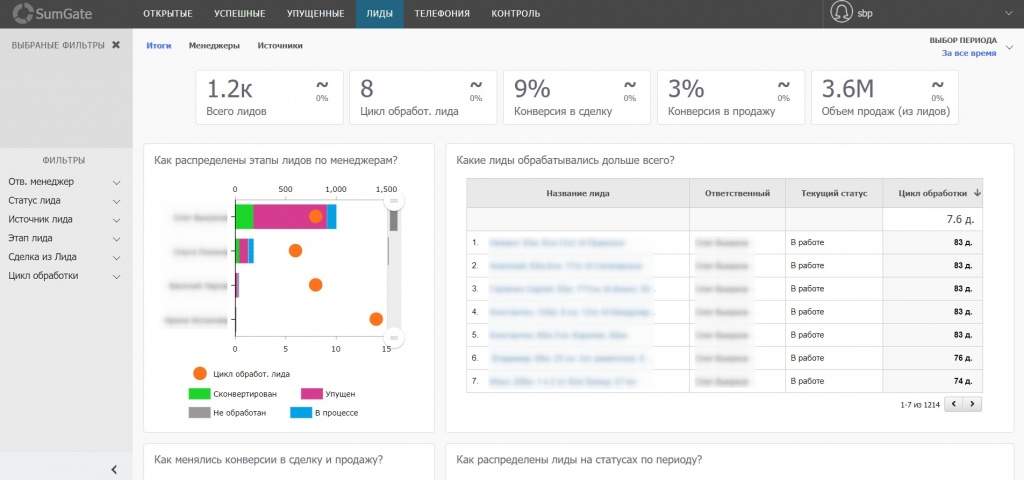Go to next page of leads table

972,404
